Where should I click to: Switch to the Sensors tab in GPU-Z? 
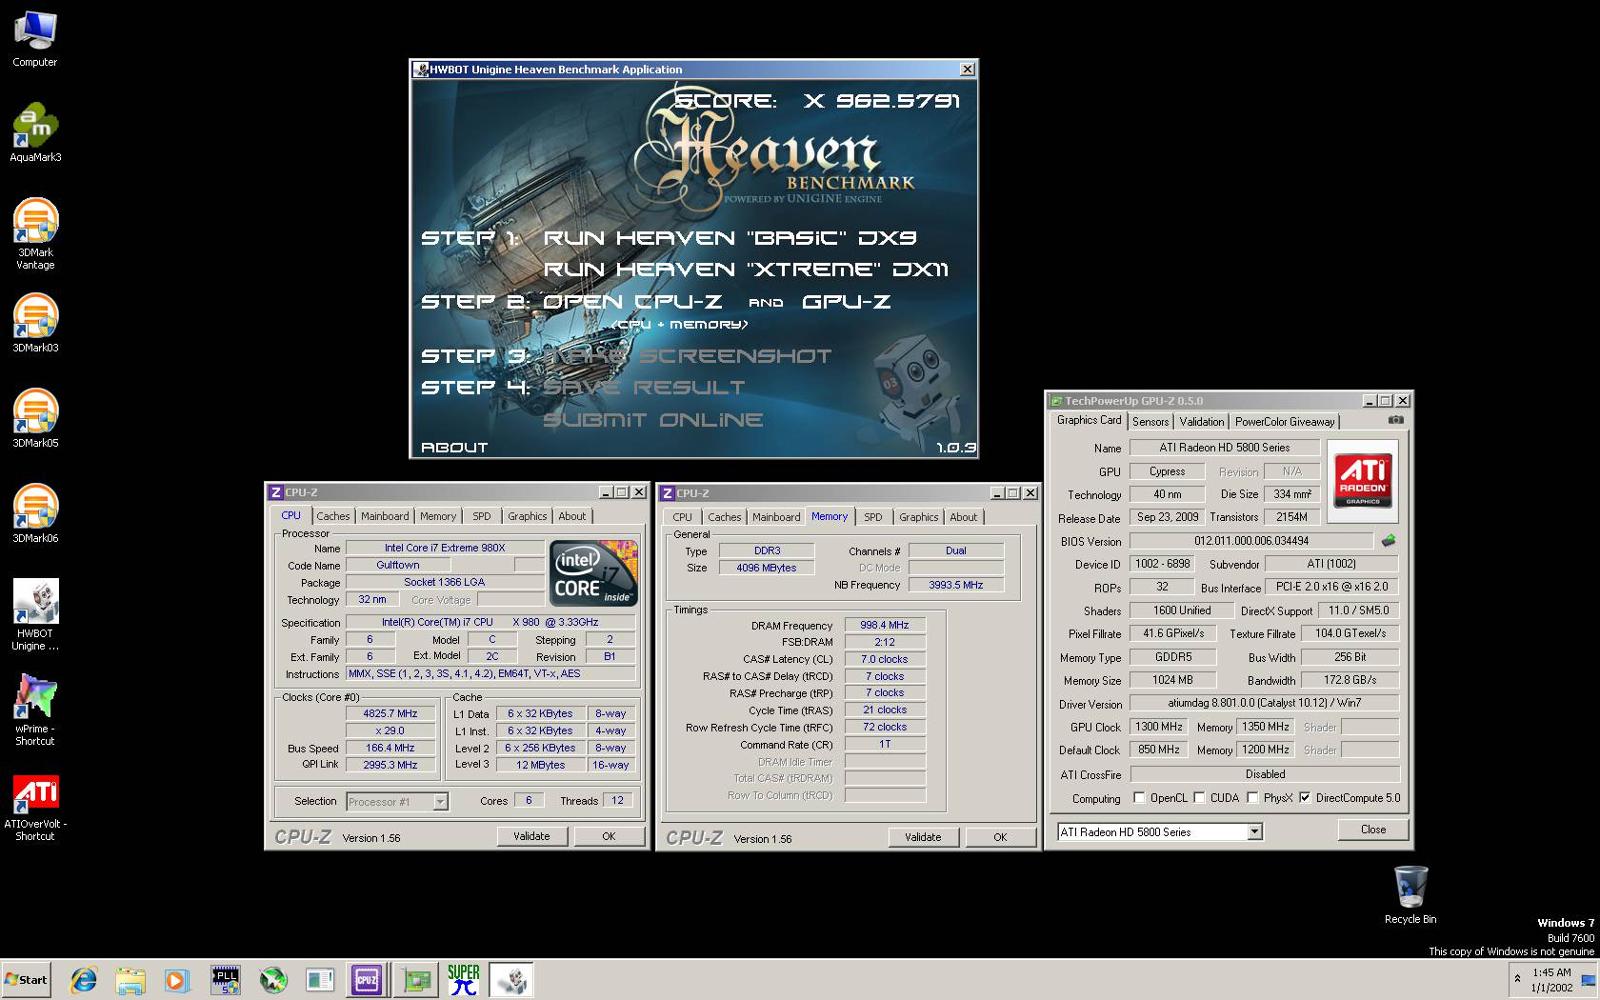1150,422
